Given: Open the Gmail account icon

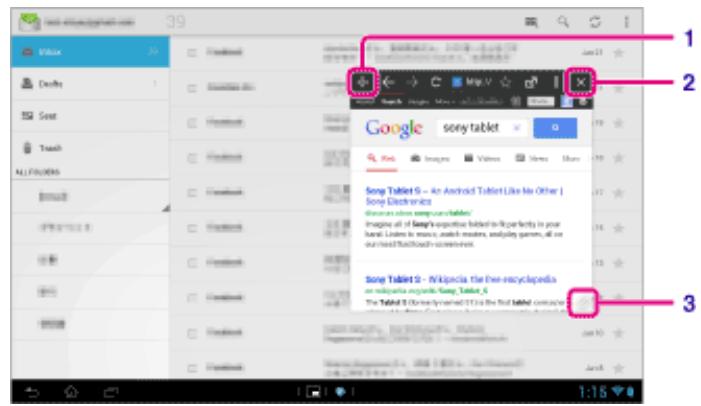Looking at the screenshot, I should tap(30, 22).
